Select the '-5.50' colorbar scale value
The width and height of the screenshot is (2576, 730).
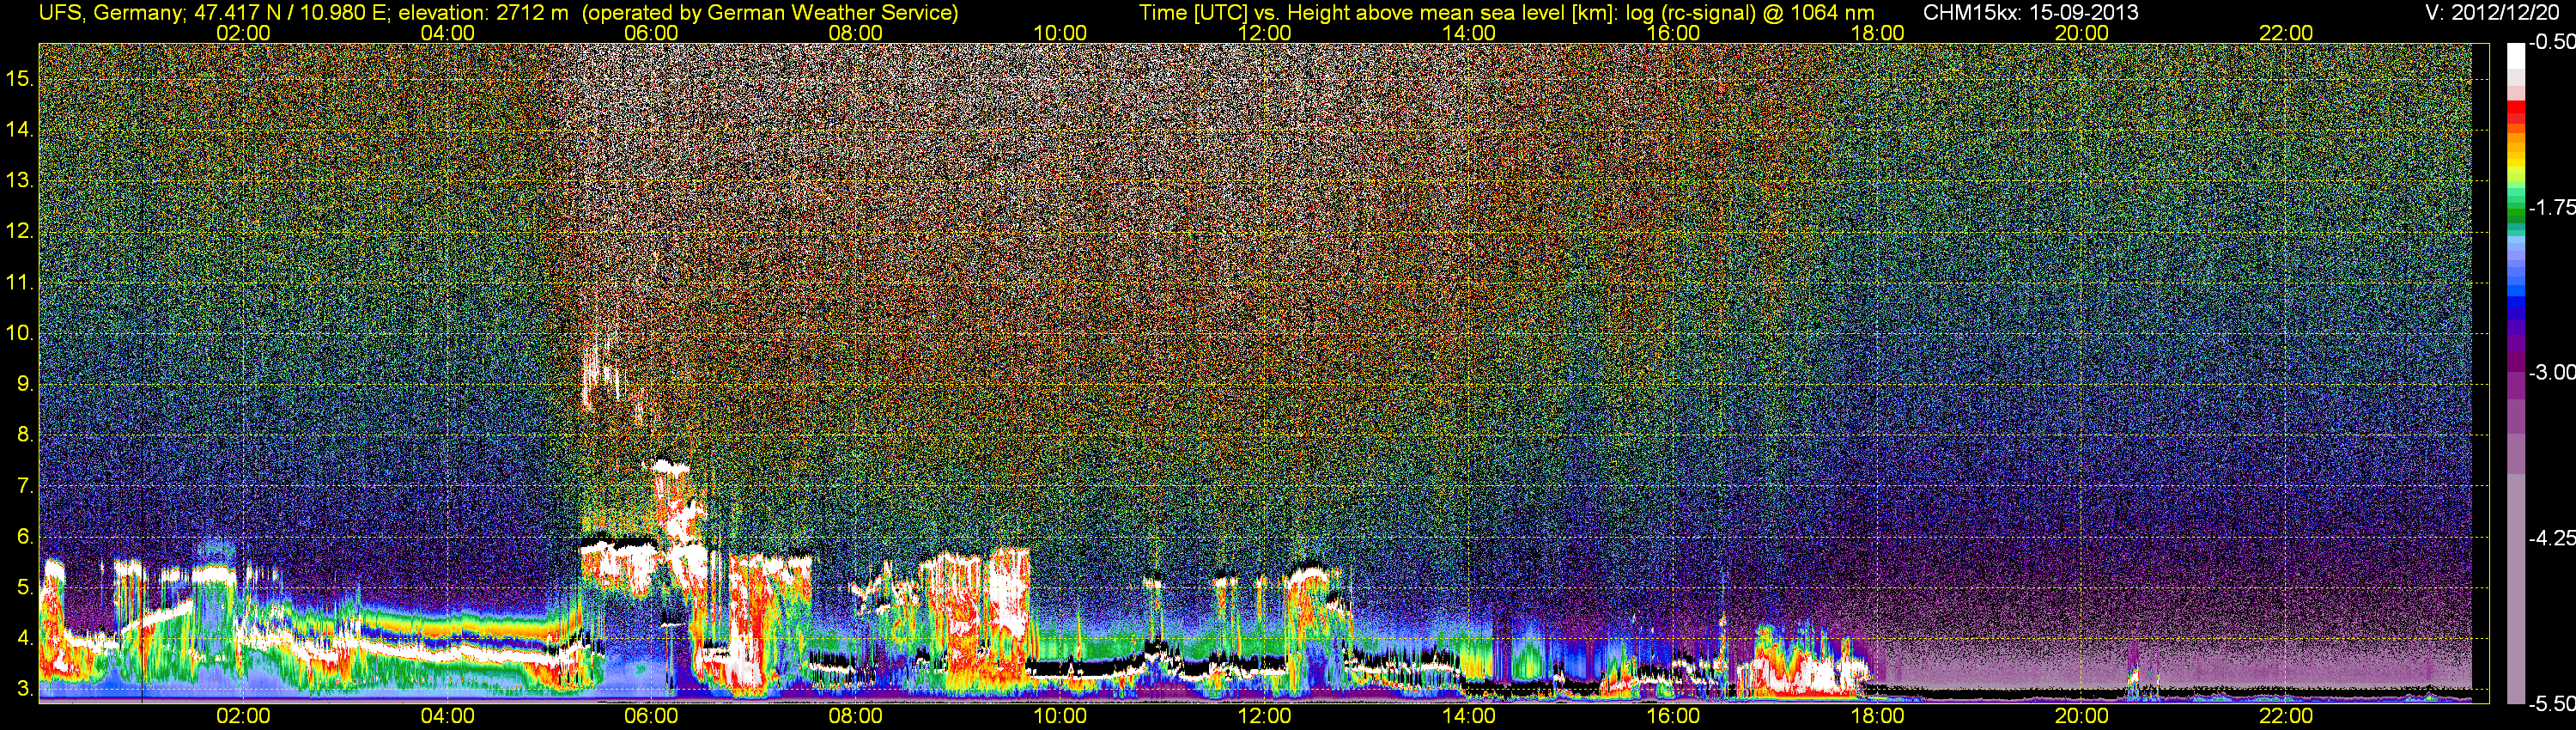2551,704
